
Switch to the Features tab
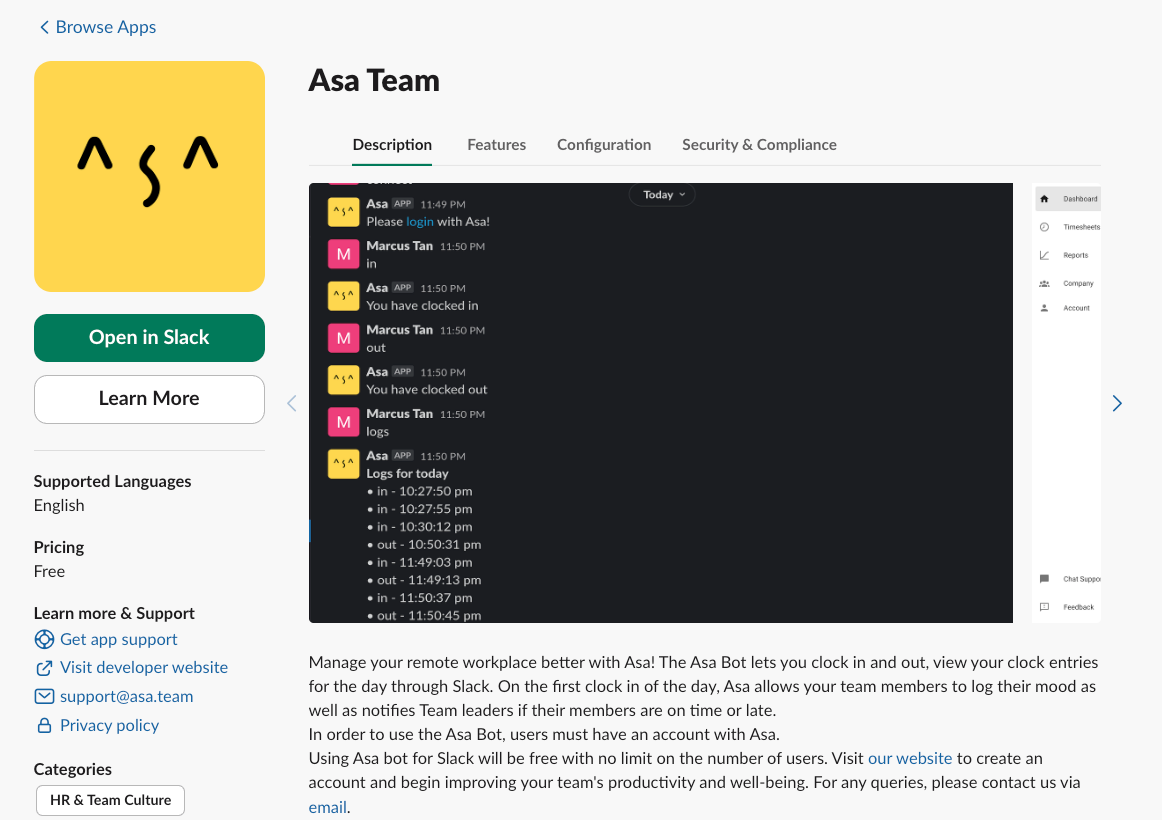click(496, 144)
